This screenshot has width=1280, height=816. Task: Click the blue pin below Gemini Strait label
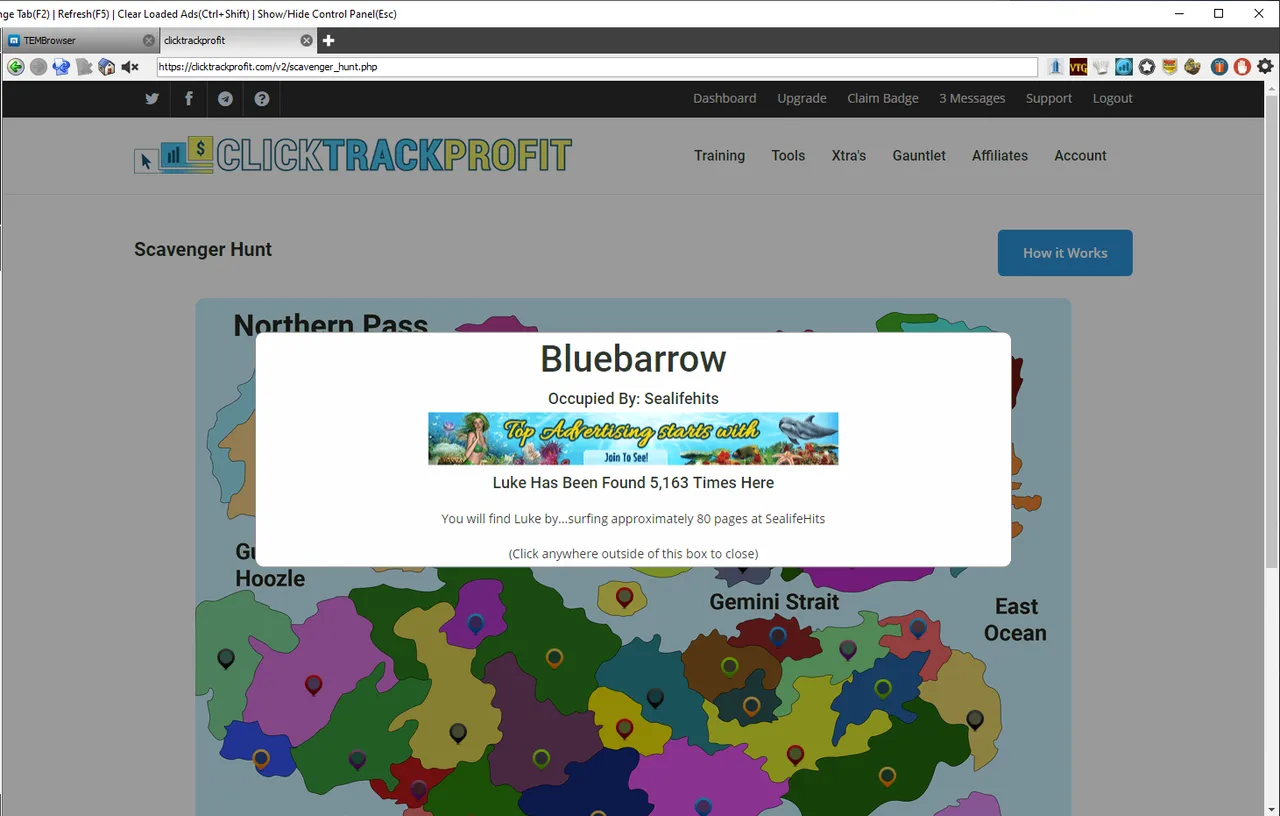[x=777, y=636]
